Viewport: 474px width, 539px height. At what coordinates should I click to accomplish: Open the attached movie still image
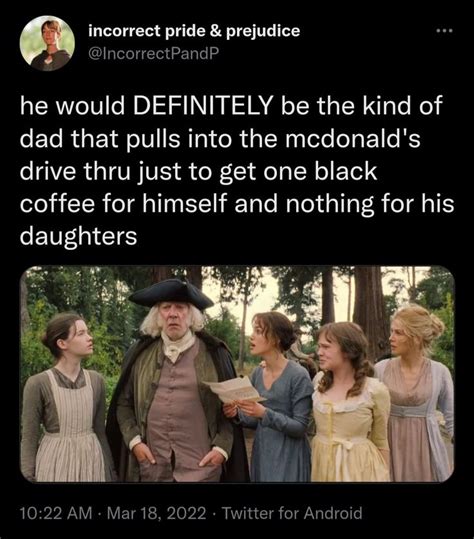click(237, 374)
